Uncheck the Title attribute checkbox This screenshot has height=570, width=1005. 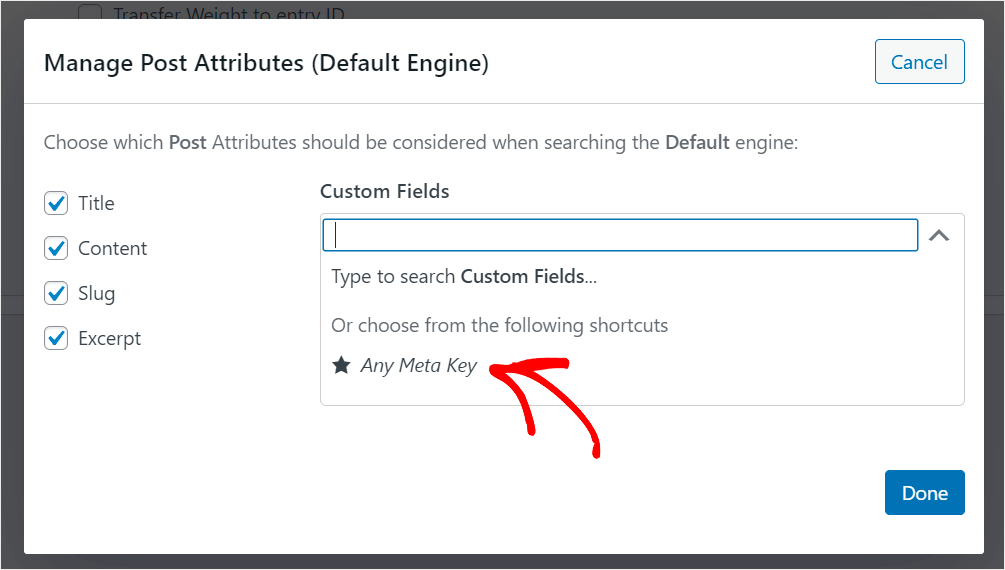(56, 203)
